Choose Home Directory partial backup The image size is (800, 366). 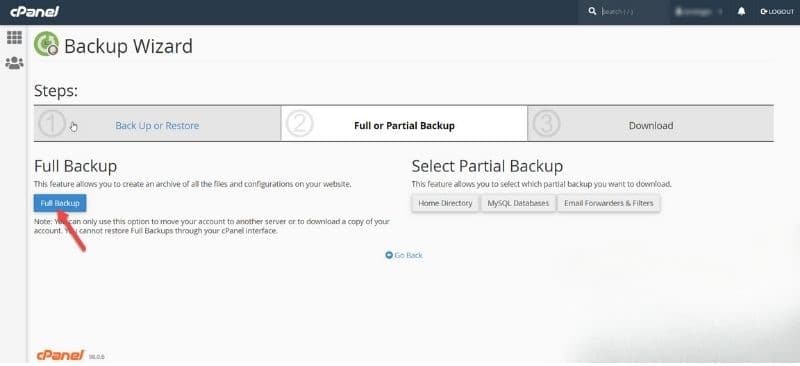coord(445,203)
